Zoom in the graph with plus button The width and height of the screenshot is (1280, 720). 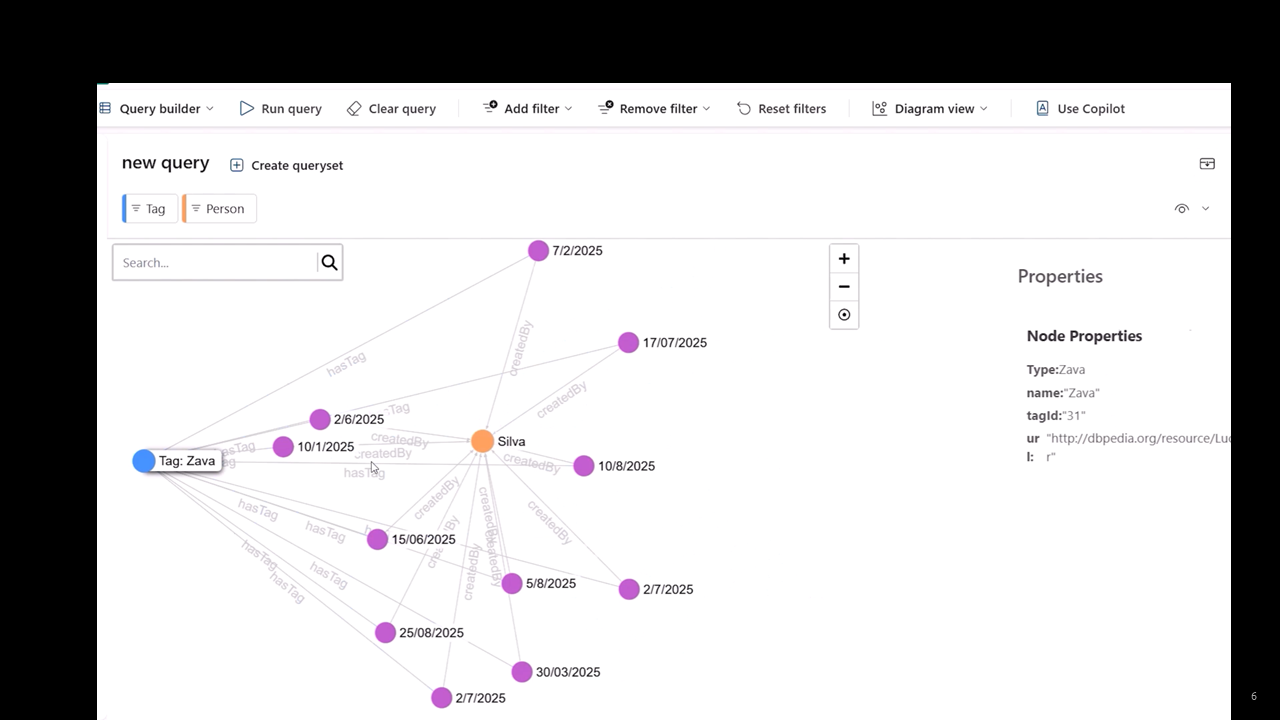pos(844,259)
